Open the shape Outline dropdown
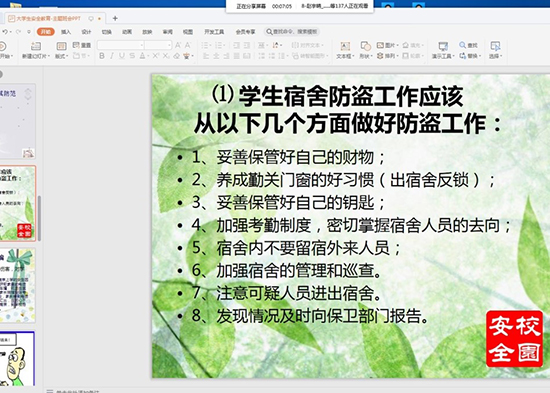550x393 pixels. (413, 56)
